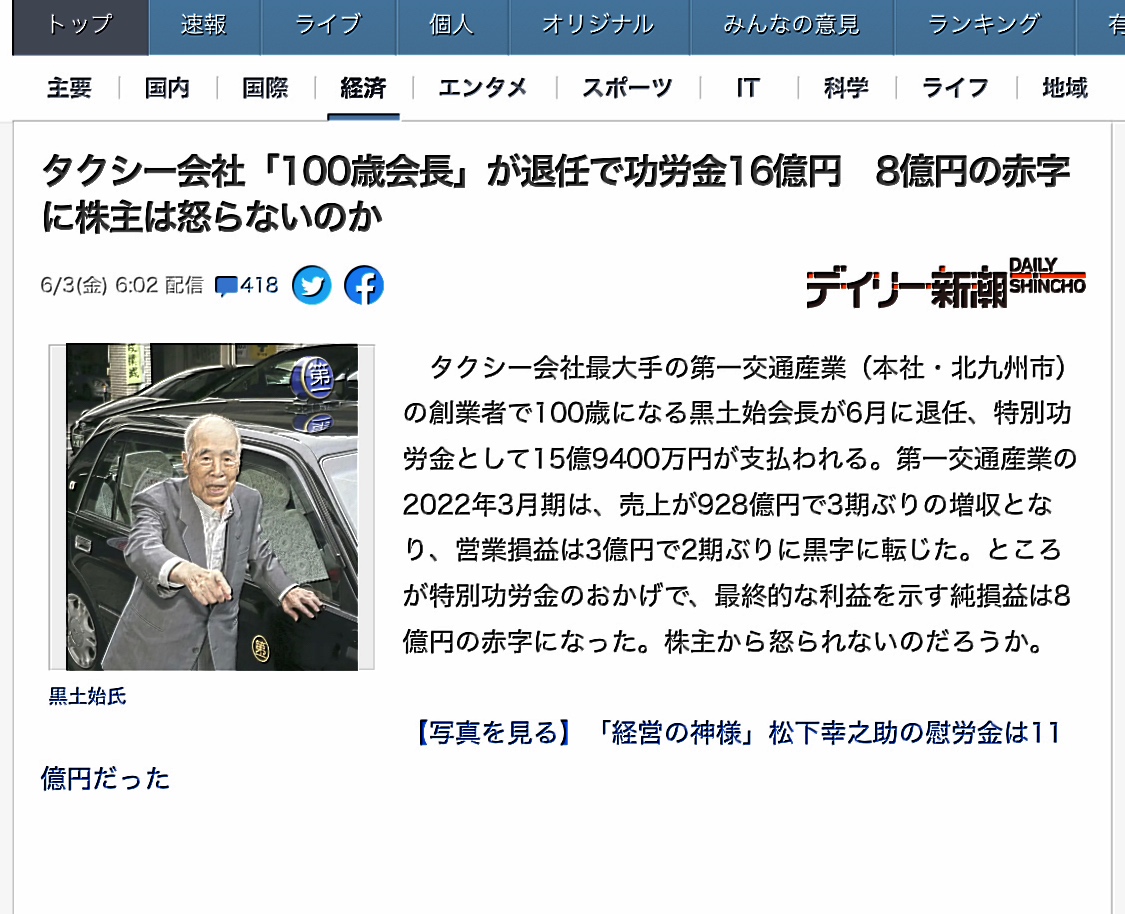1125x914 pixels.
Task: Click the article headline タクシー会社「100歳会長」
Action: coord(557,193)
